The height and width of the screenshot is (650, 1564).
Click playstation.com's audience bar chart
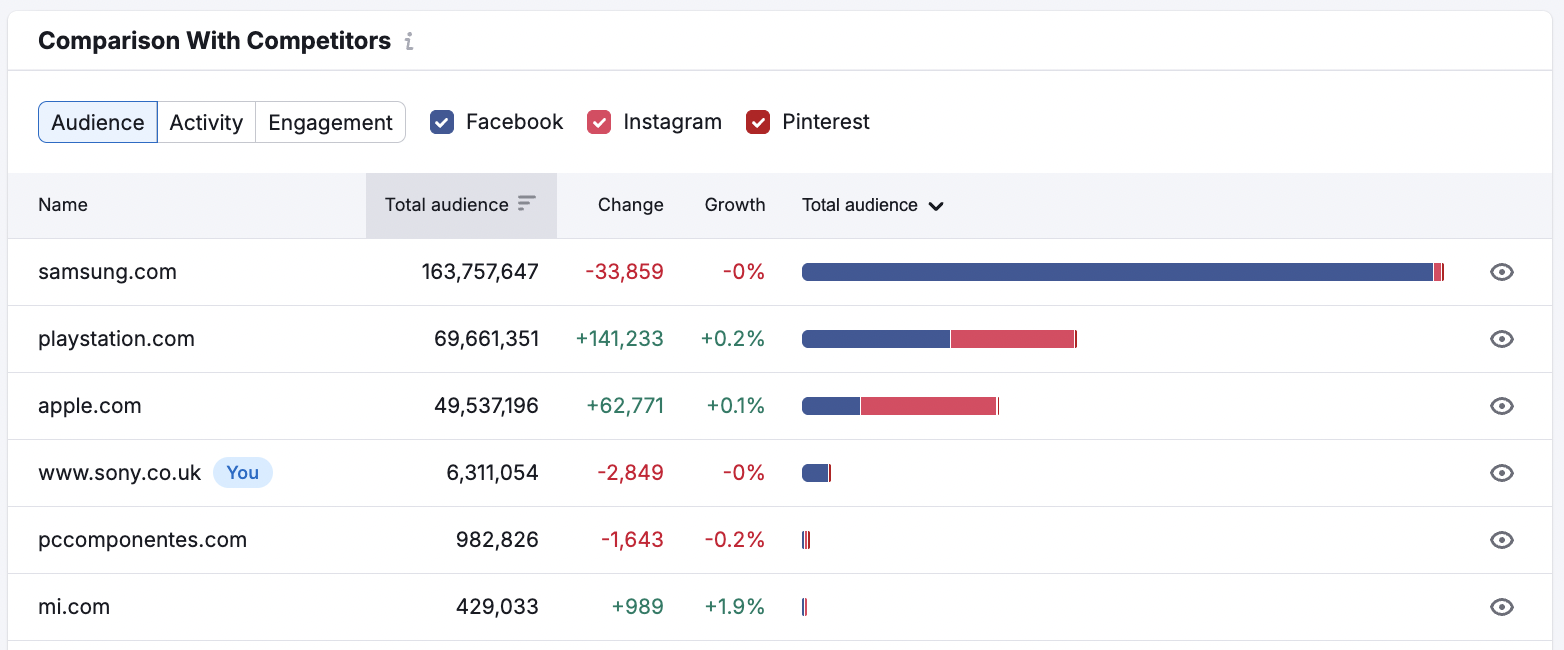click(x=938, y=338)
